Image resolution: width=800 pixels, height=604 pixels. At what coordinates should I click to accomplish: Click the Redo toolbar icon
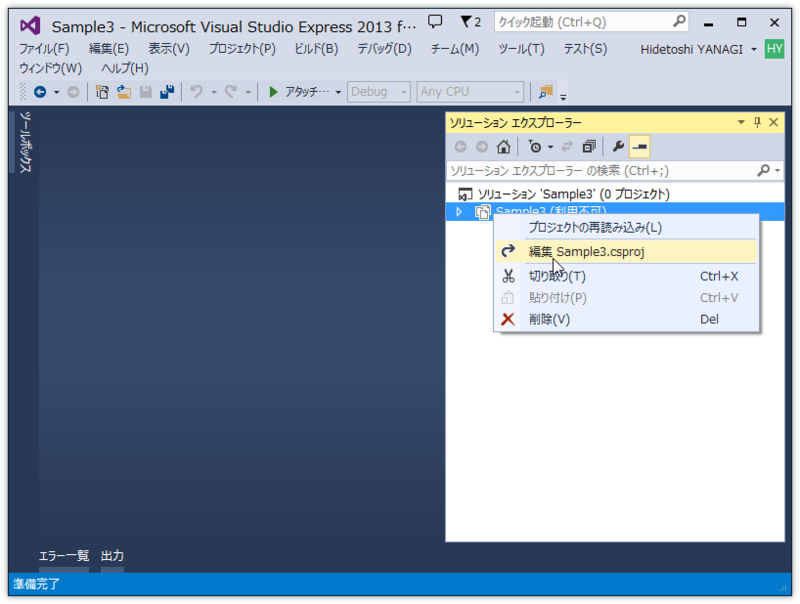click(x=231, y=92)
